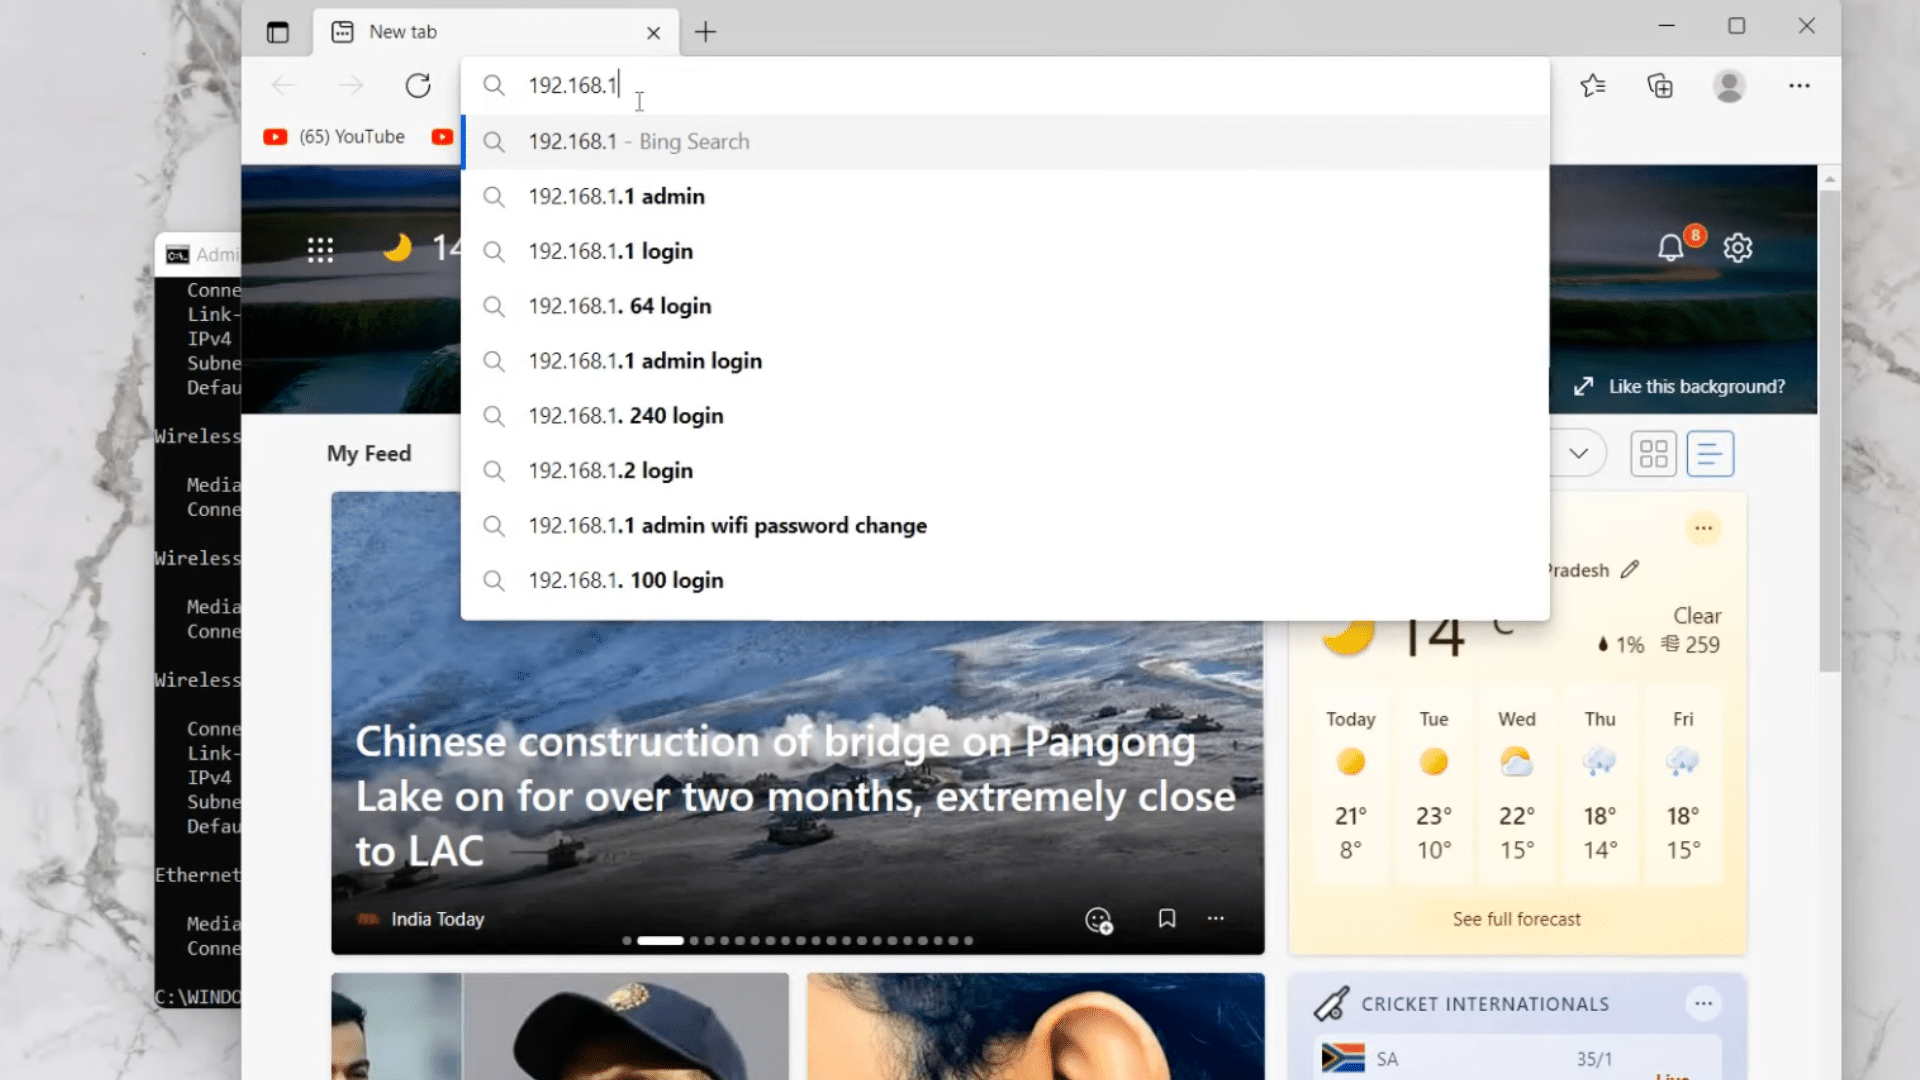Open the apps grid launcher icon

(320, 249)
